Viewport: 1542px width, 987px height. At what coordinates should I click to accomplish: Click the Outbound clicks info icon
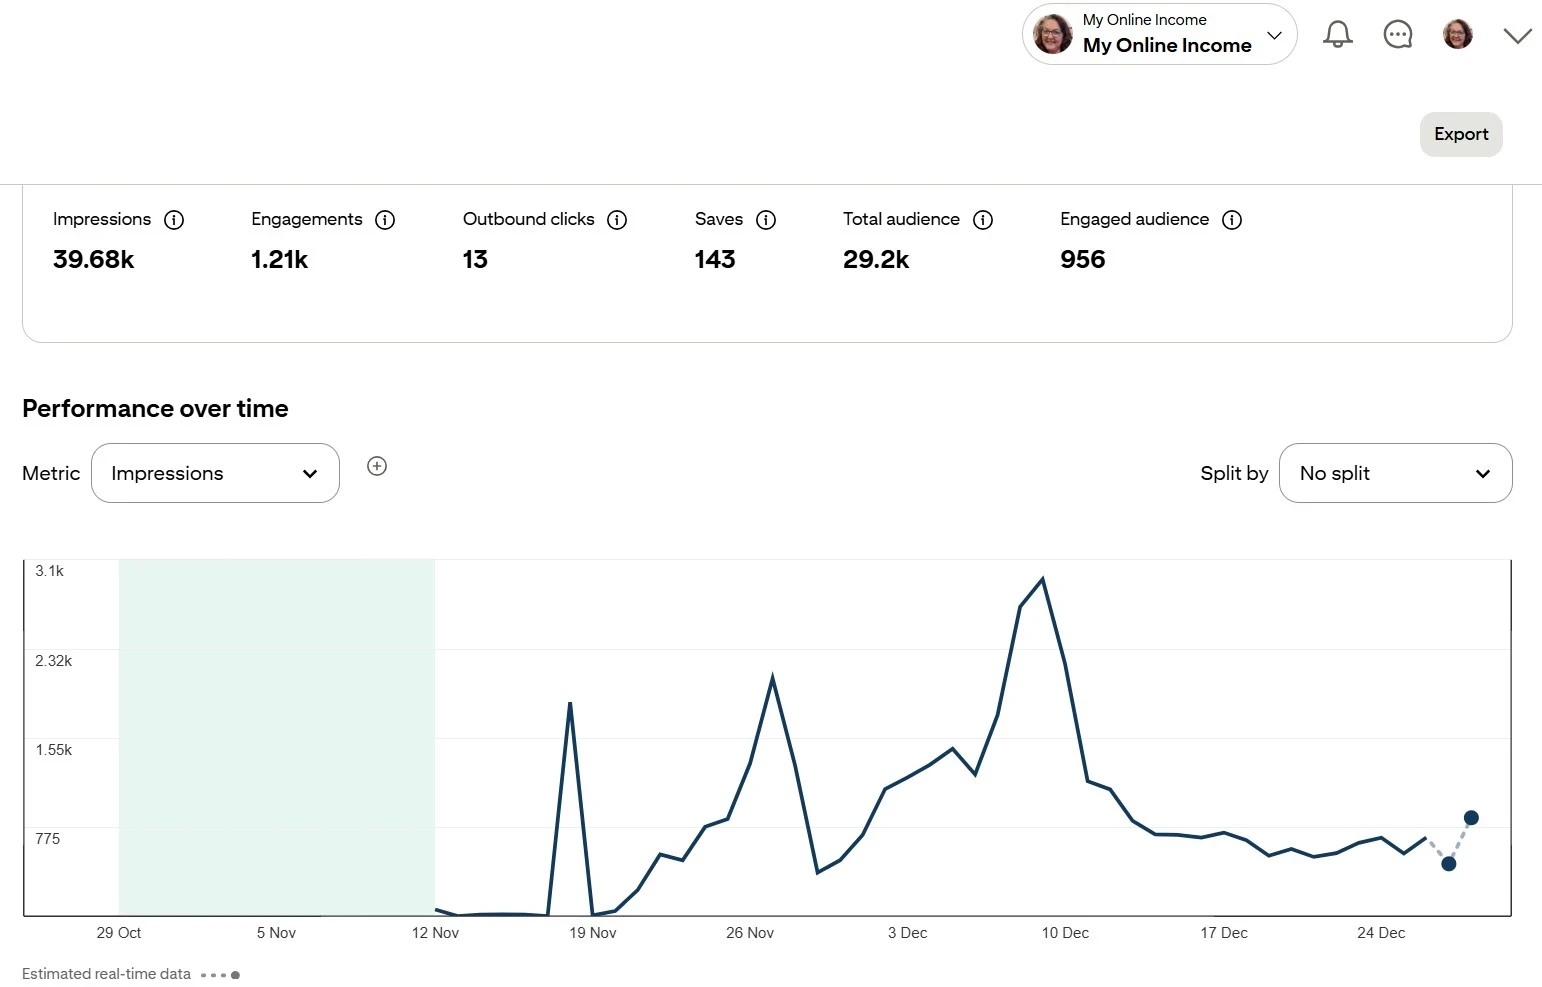coord(617,220)
